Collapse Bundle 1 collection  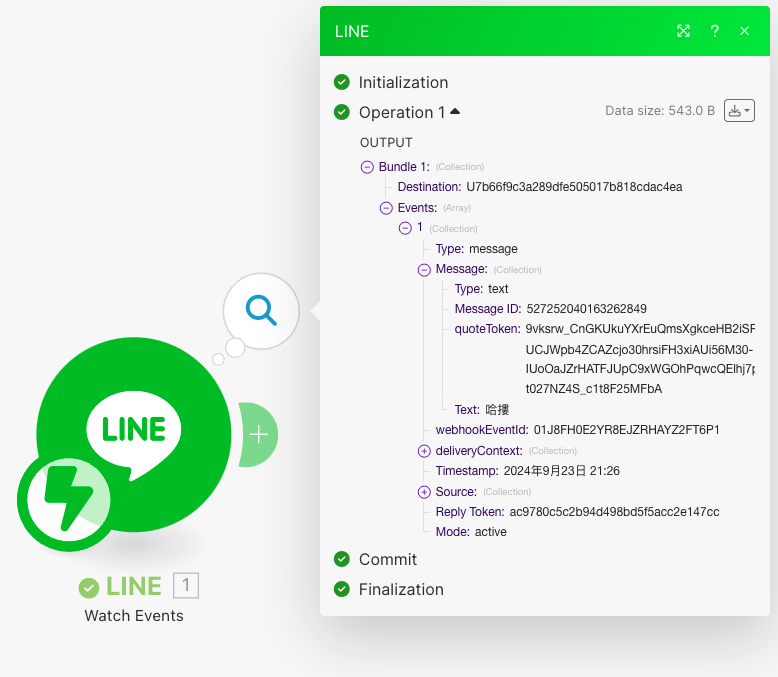tap(367, 167)
